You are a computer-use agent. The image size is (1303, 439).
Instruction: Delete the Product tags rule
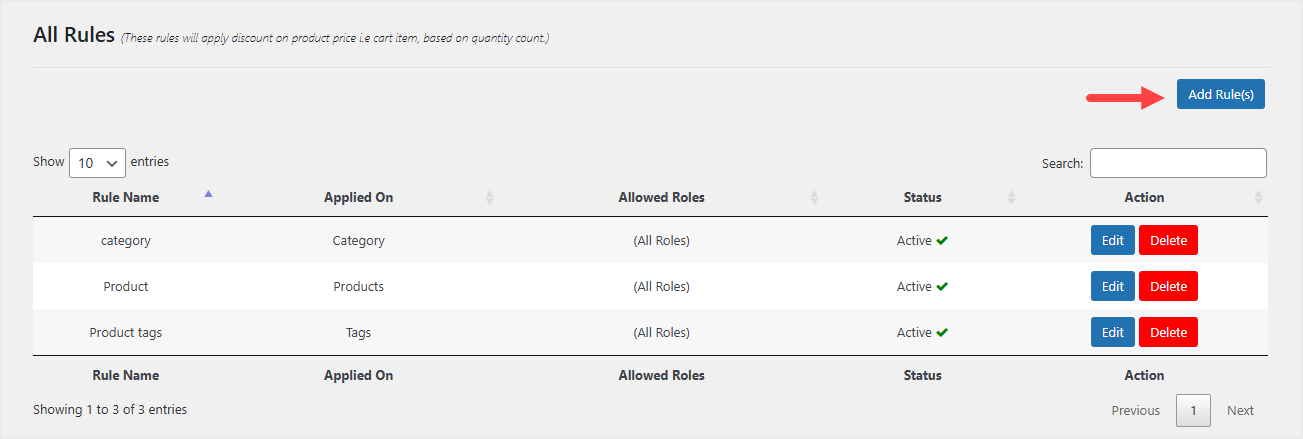[1168, 333]
